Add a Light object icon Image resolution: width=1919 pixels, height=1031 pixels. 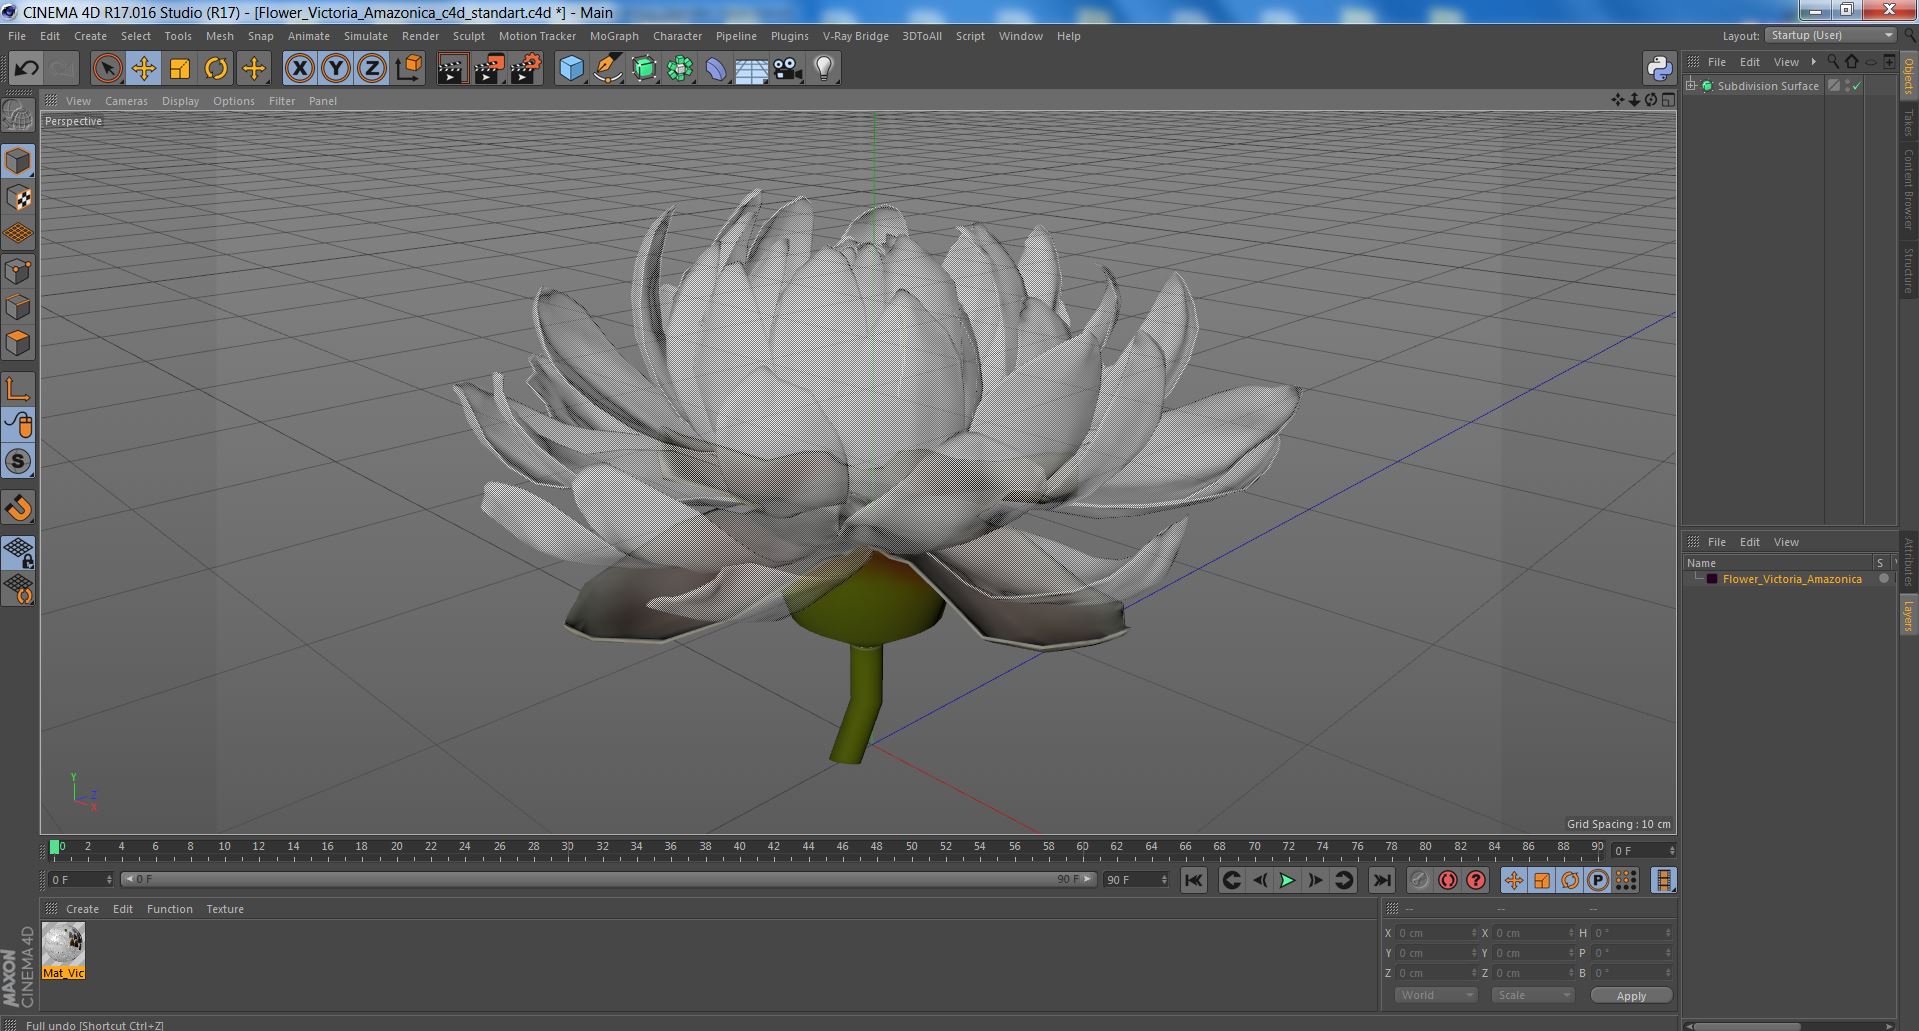824,68
